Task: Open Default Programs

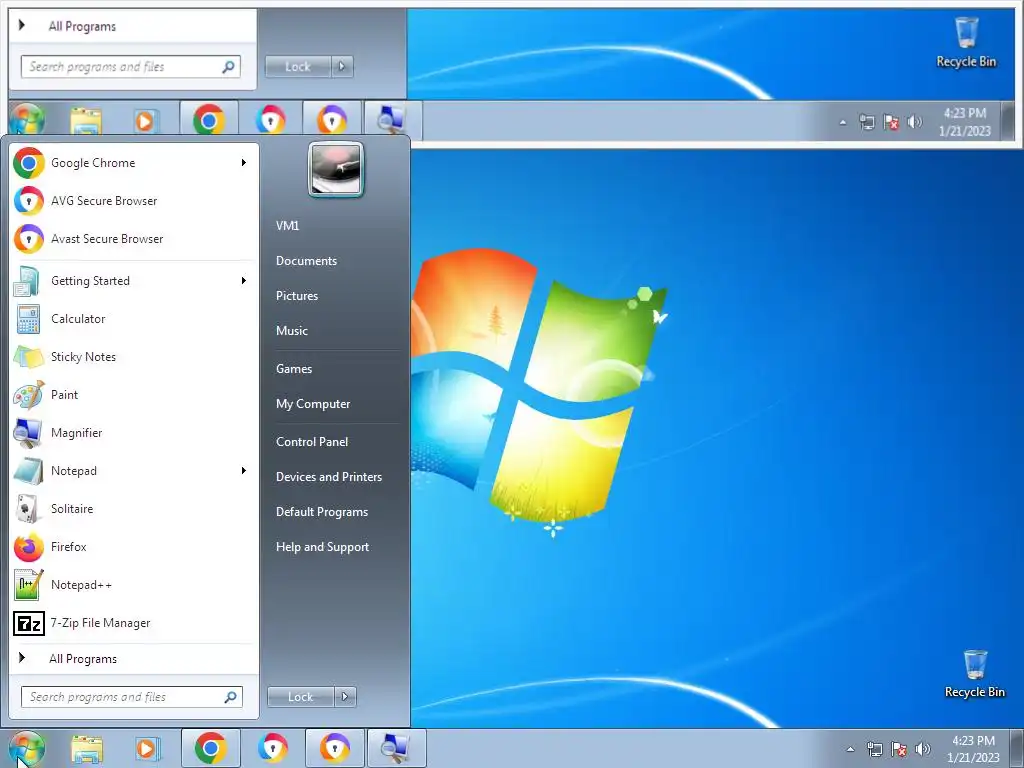Action: (x=322, y=512)
